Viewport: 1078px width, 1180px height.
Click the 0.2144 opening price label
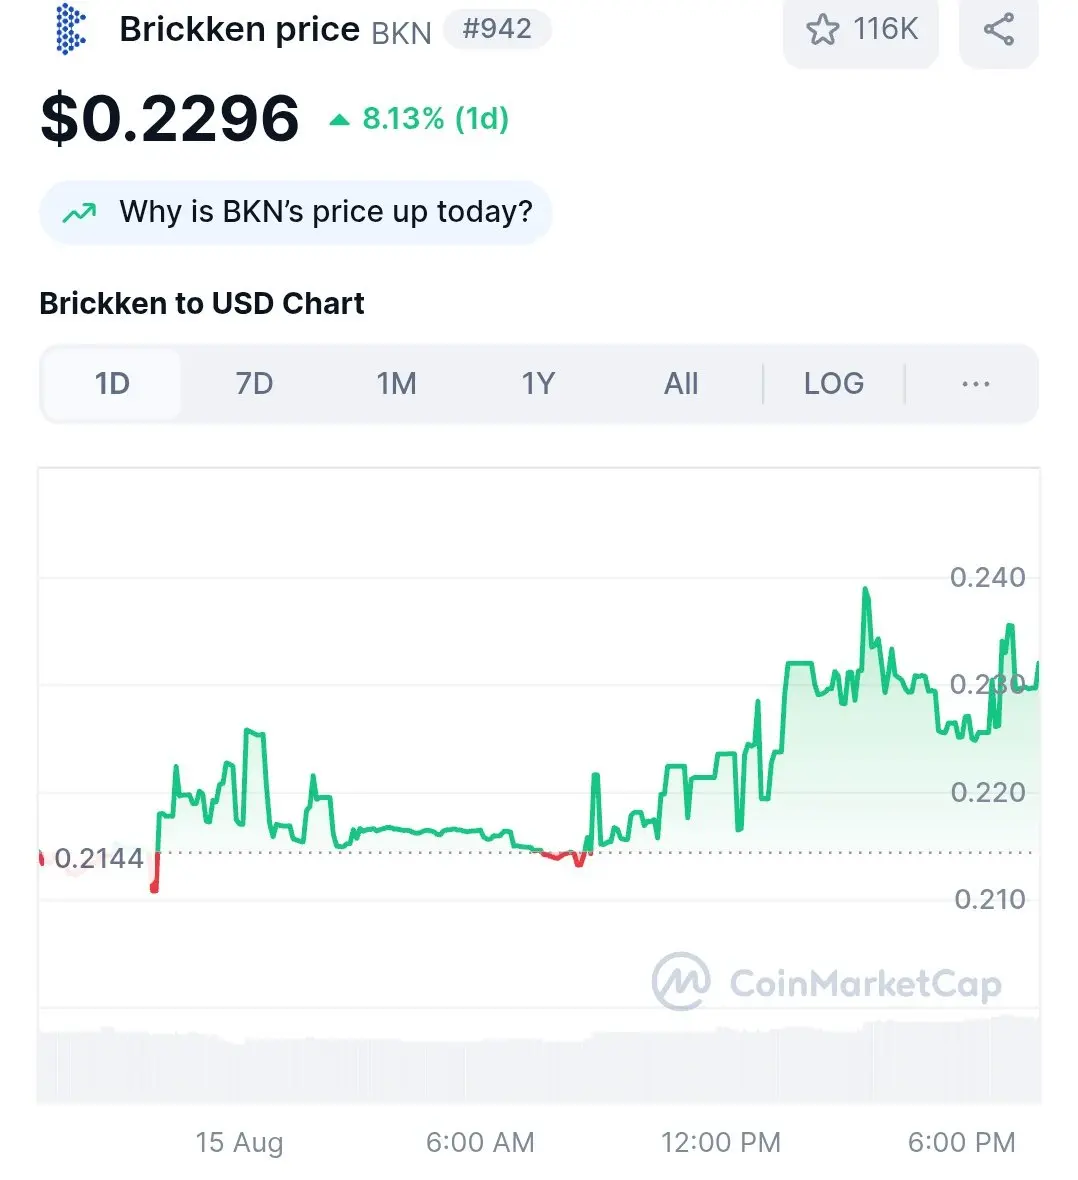tap(99, 858)
